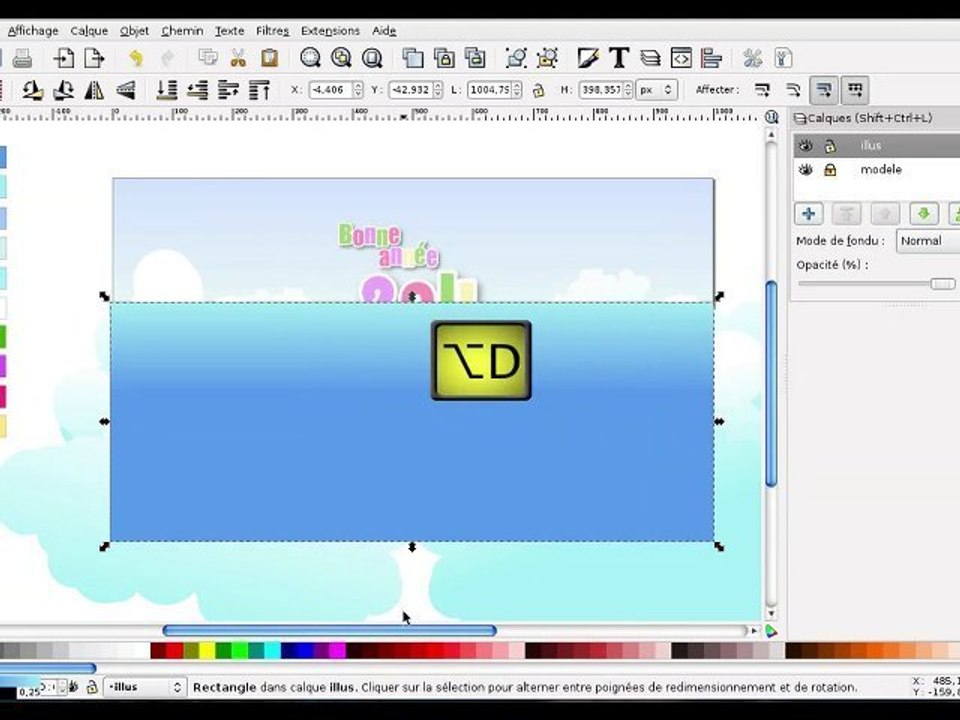Raise selection one step icon

tap(228, 91)
